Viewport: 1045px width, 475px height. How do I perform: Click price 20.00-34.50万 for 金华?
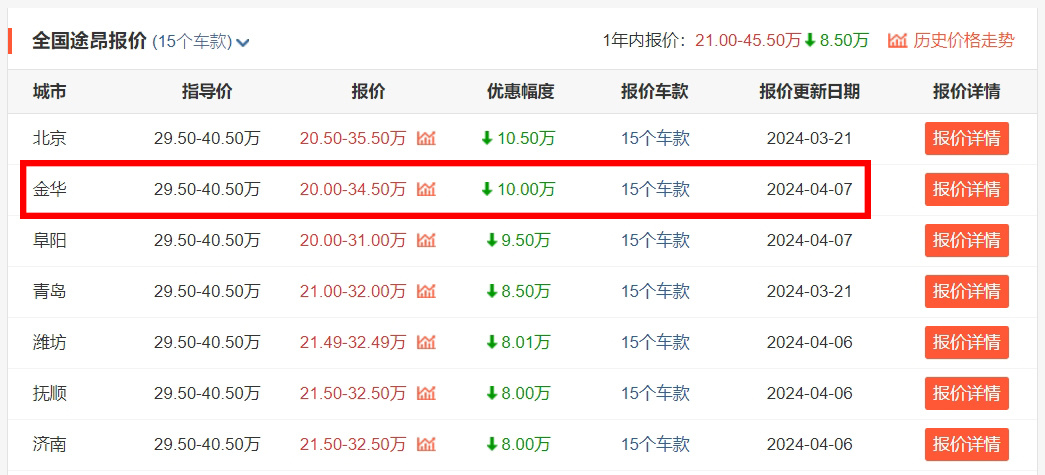(x=353, y=189)
